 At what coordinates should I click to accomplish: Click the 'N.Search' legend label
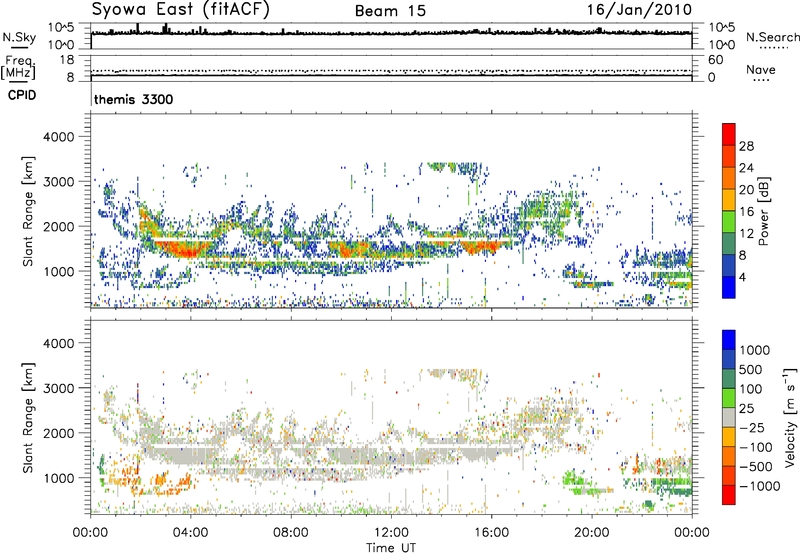pyautogui.click(x=772, y=37)
